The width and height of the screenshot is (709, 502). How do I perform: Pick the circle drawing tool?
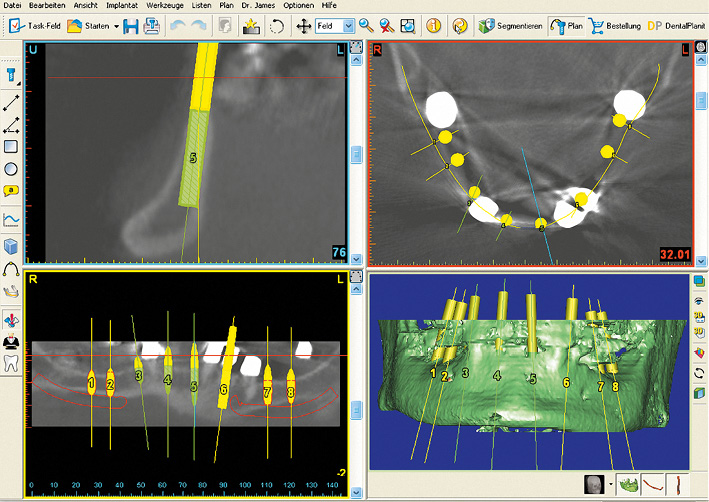coord(13,168)
